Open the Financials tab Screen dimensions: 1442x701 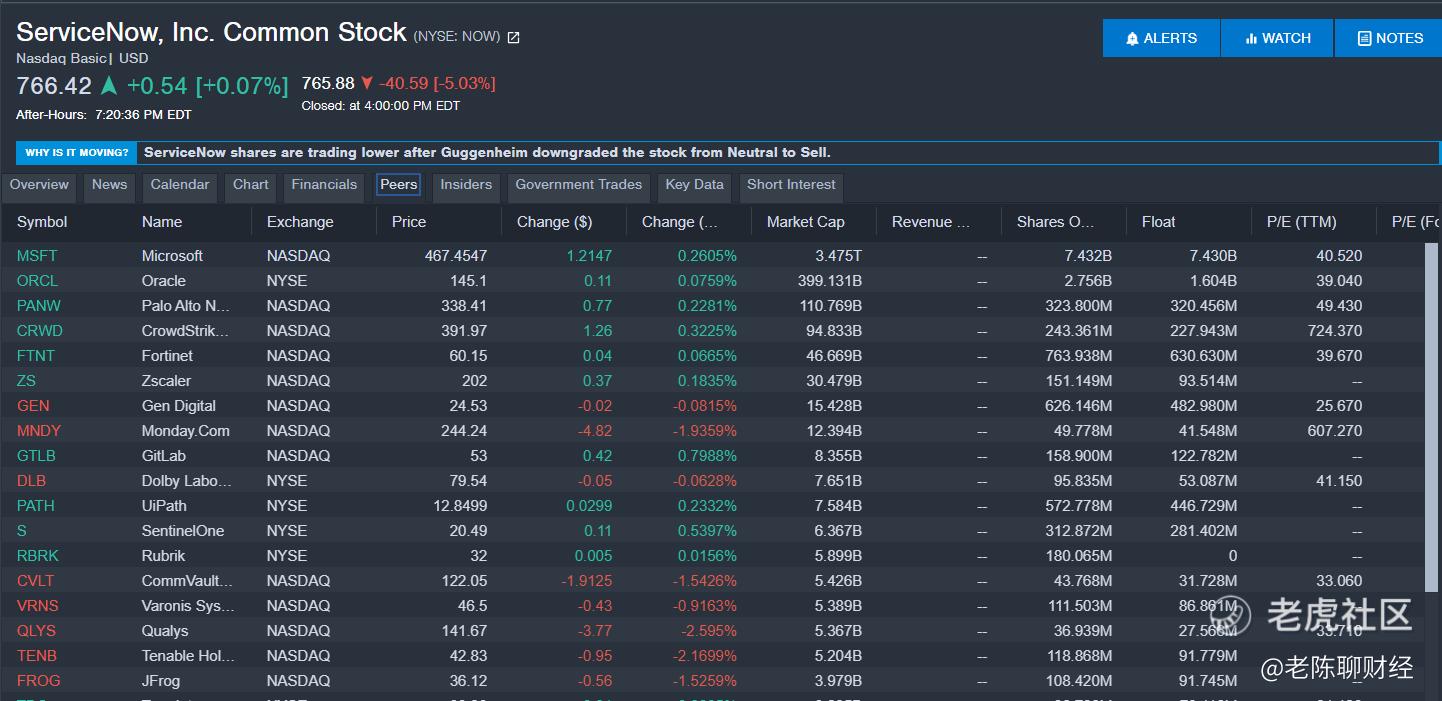click(x=323, y=185)
